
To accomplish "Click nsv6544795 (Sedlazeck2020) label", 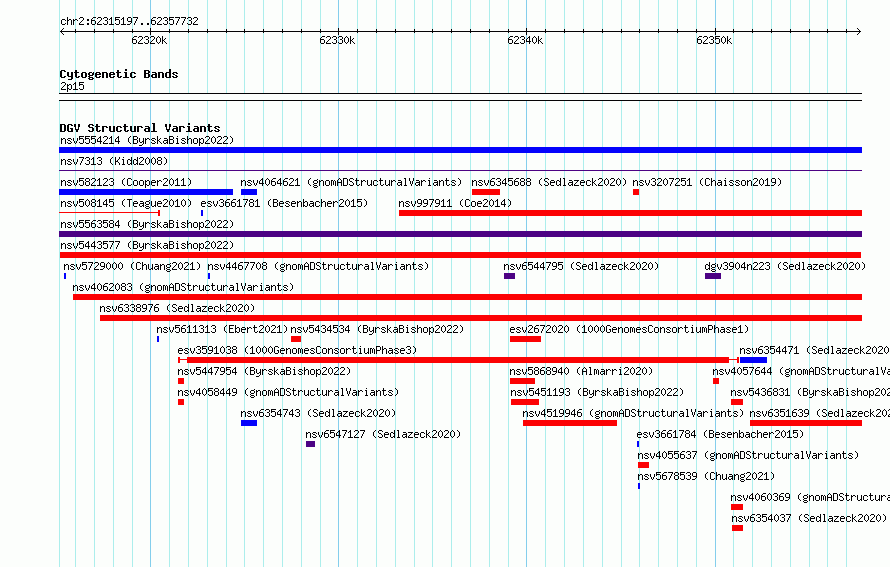I will 581,266.
